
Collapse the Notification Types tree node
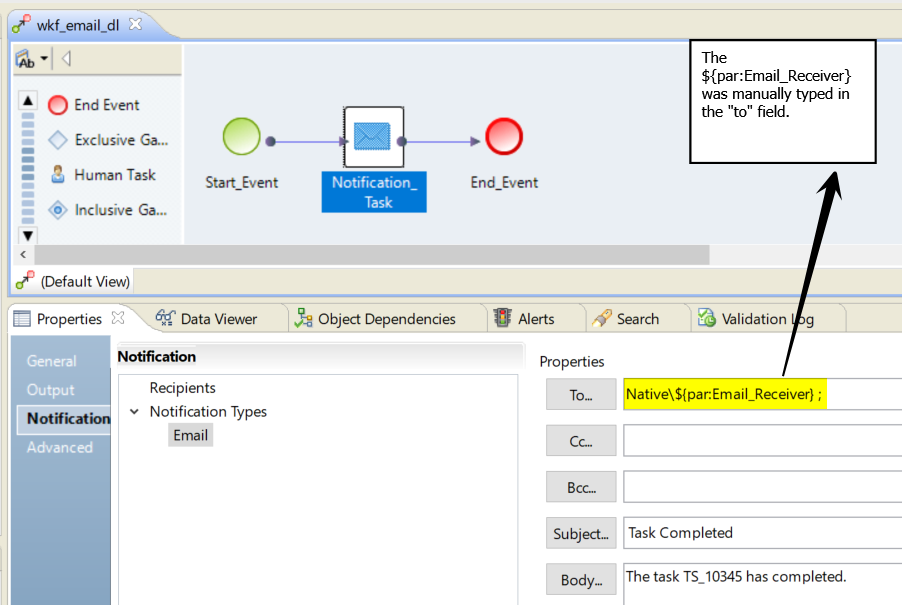[134, 412]
